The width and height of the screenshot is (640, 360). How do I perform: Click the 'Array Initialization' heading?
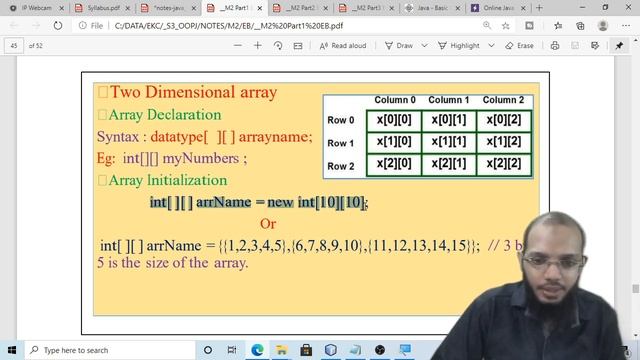168,180
